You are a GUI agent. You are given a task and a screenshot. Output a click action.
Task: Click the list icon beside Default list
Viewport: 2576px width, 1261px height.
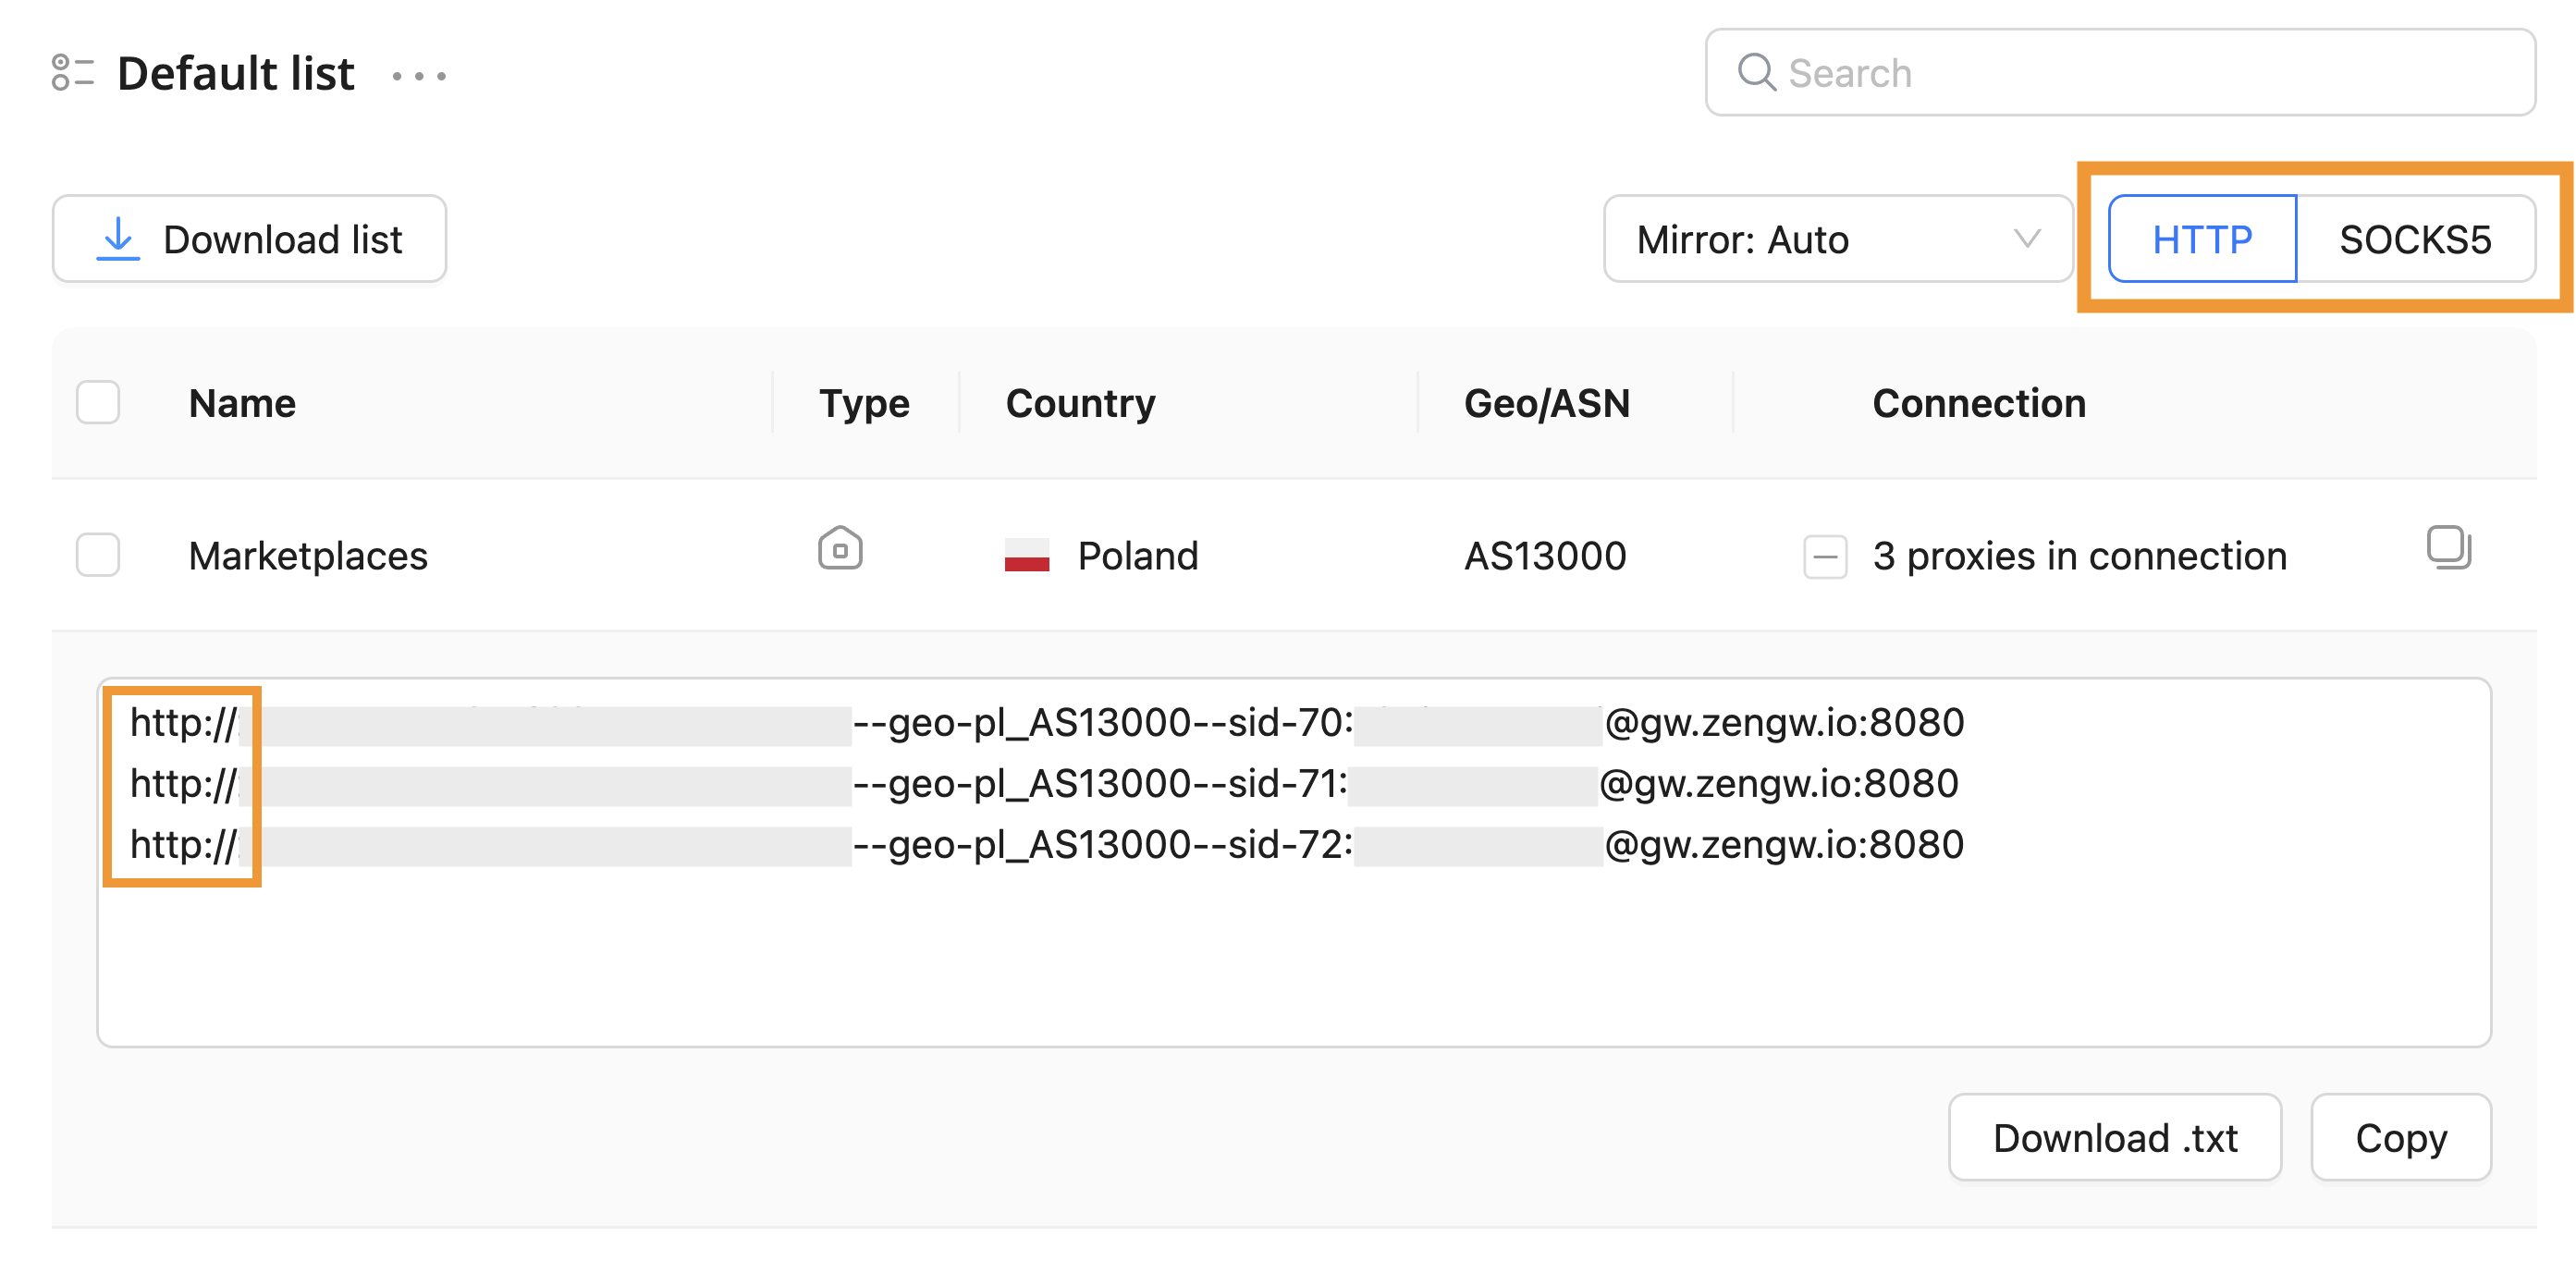tap(72, 73)
